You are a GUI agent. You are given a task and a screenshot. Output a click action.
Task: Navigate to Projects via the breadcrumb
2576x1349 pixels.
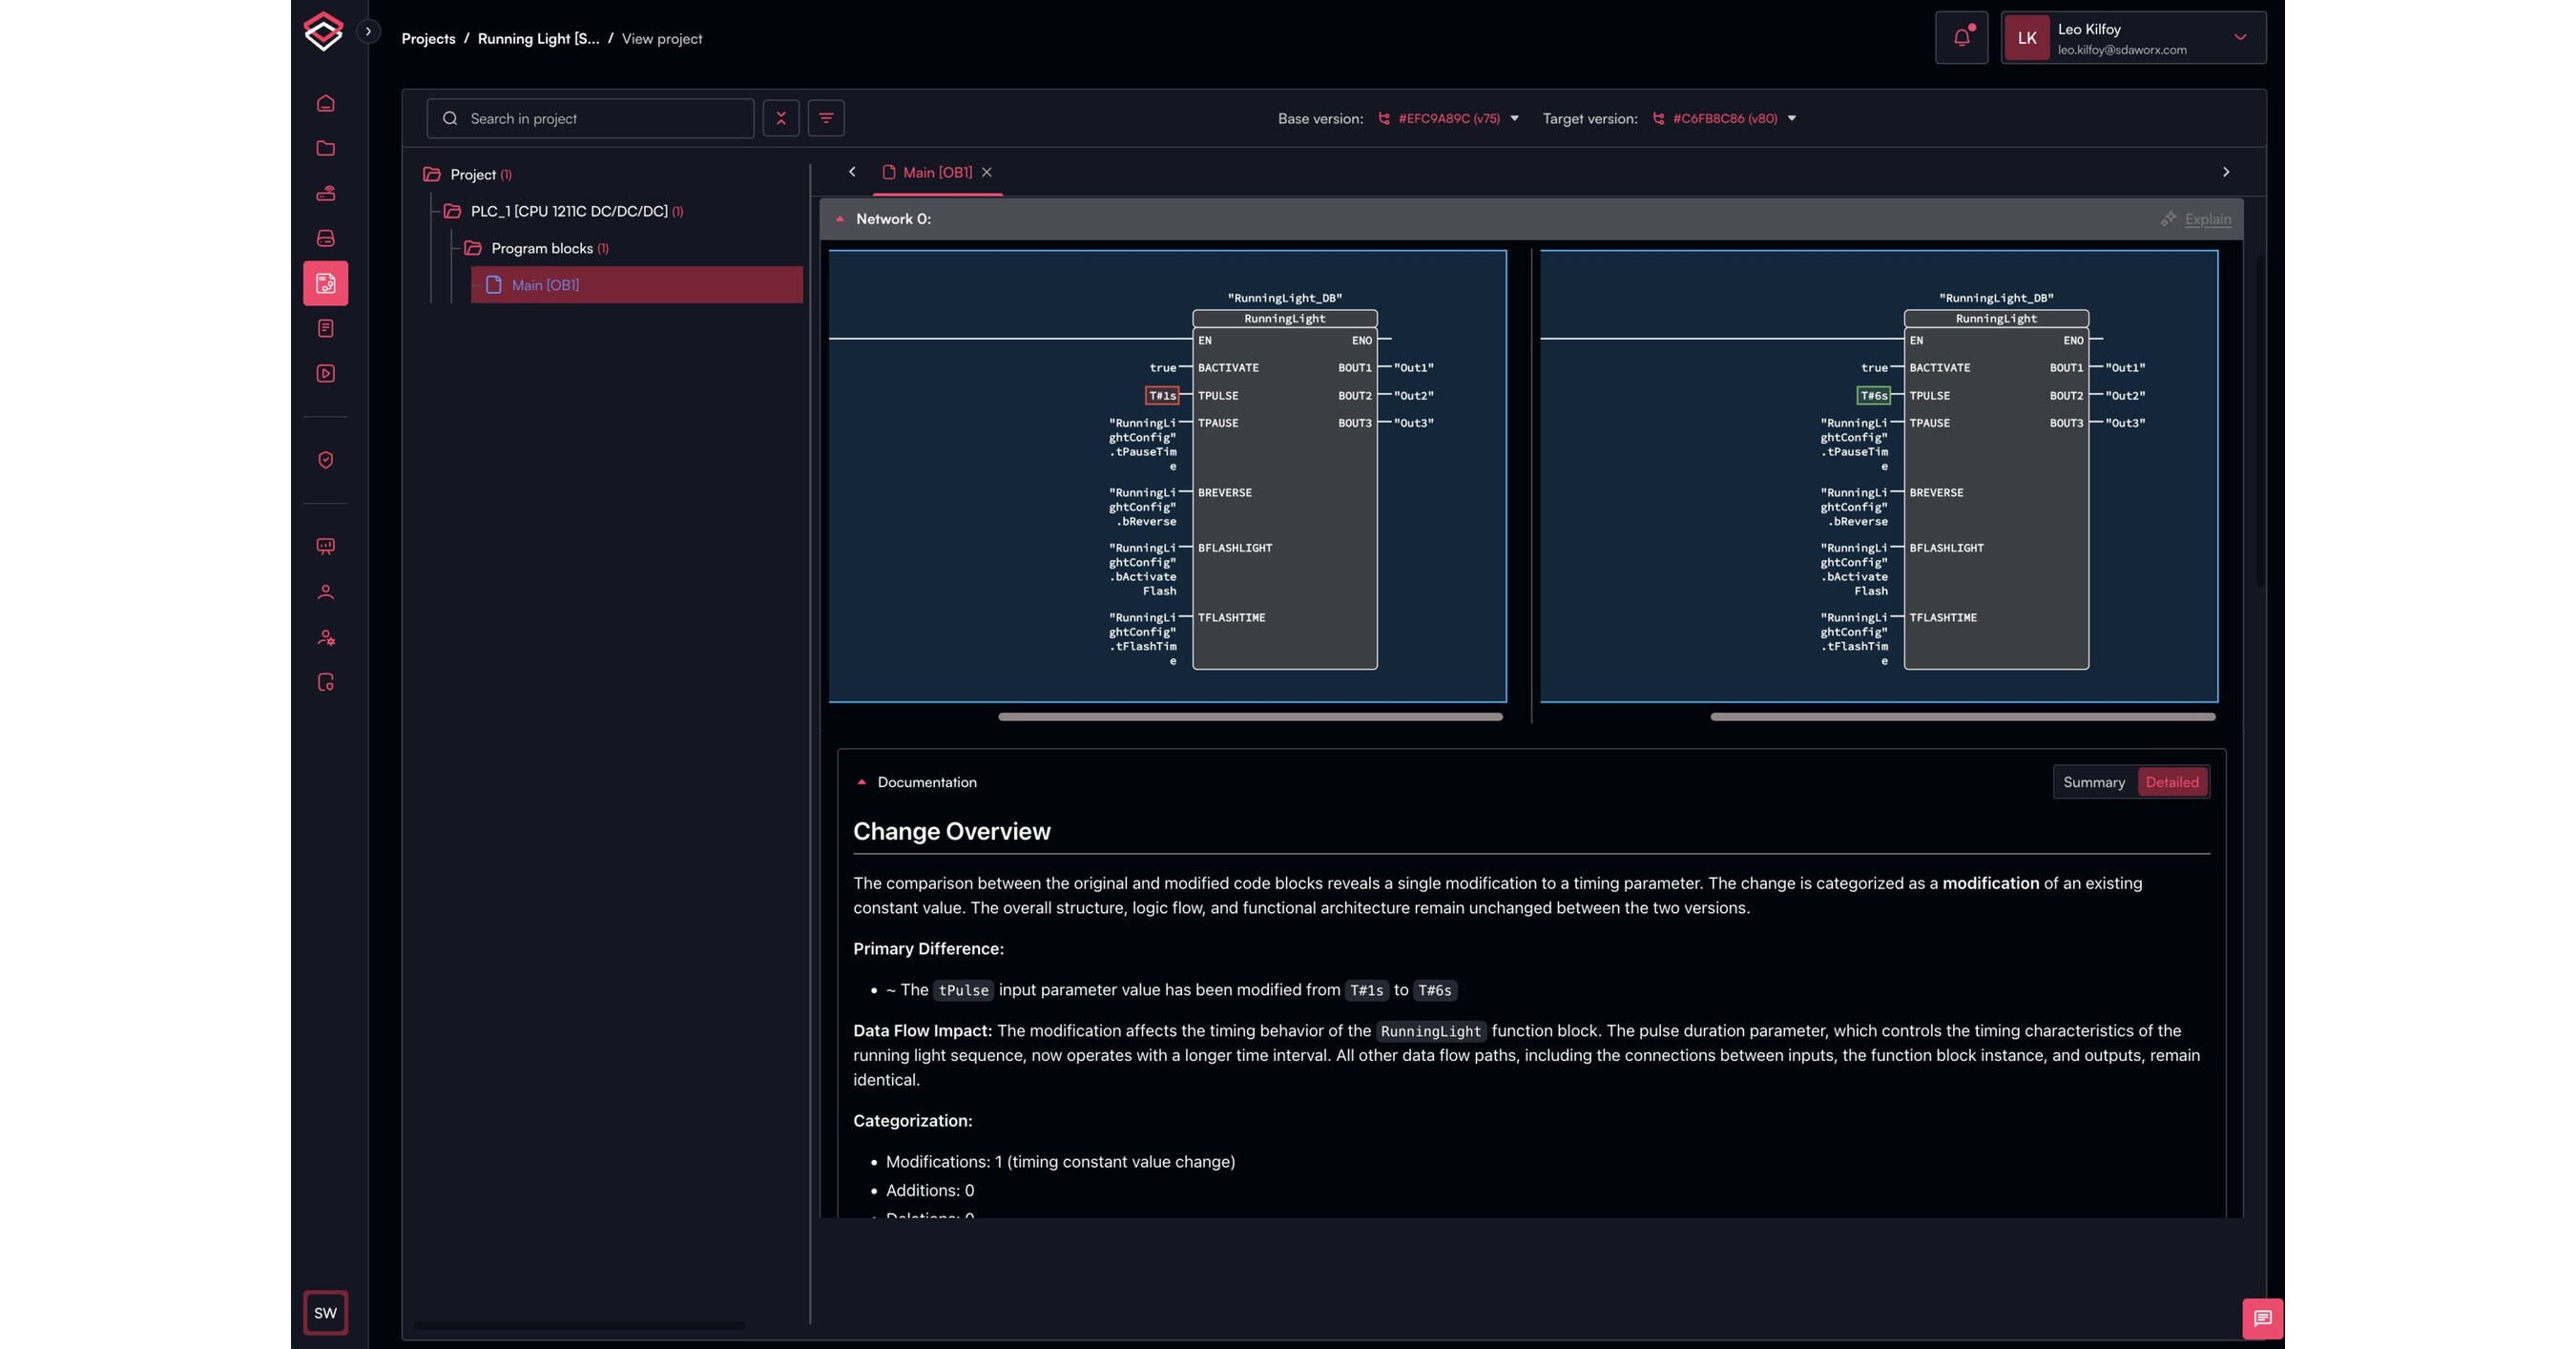pyautogui.click(x=428, y=38)
